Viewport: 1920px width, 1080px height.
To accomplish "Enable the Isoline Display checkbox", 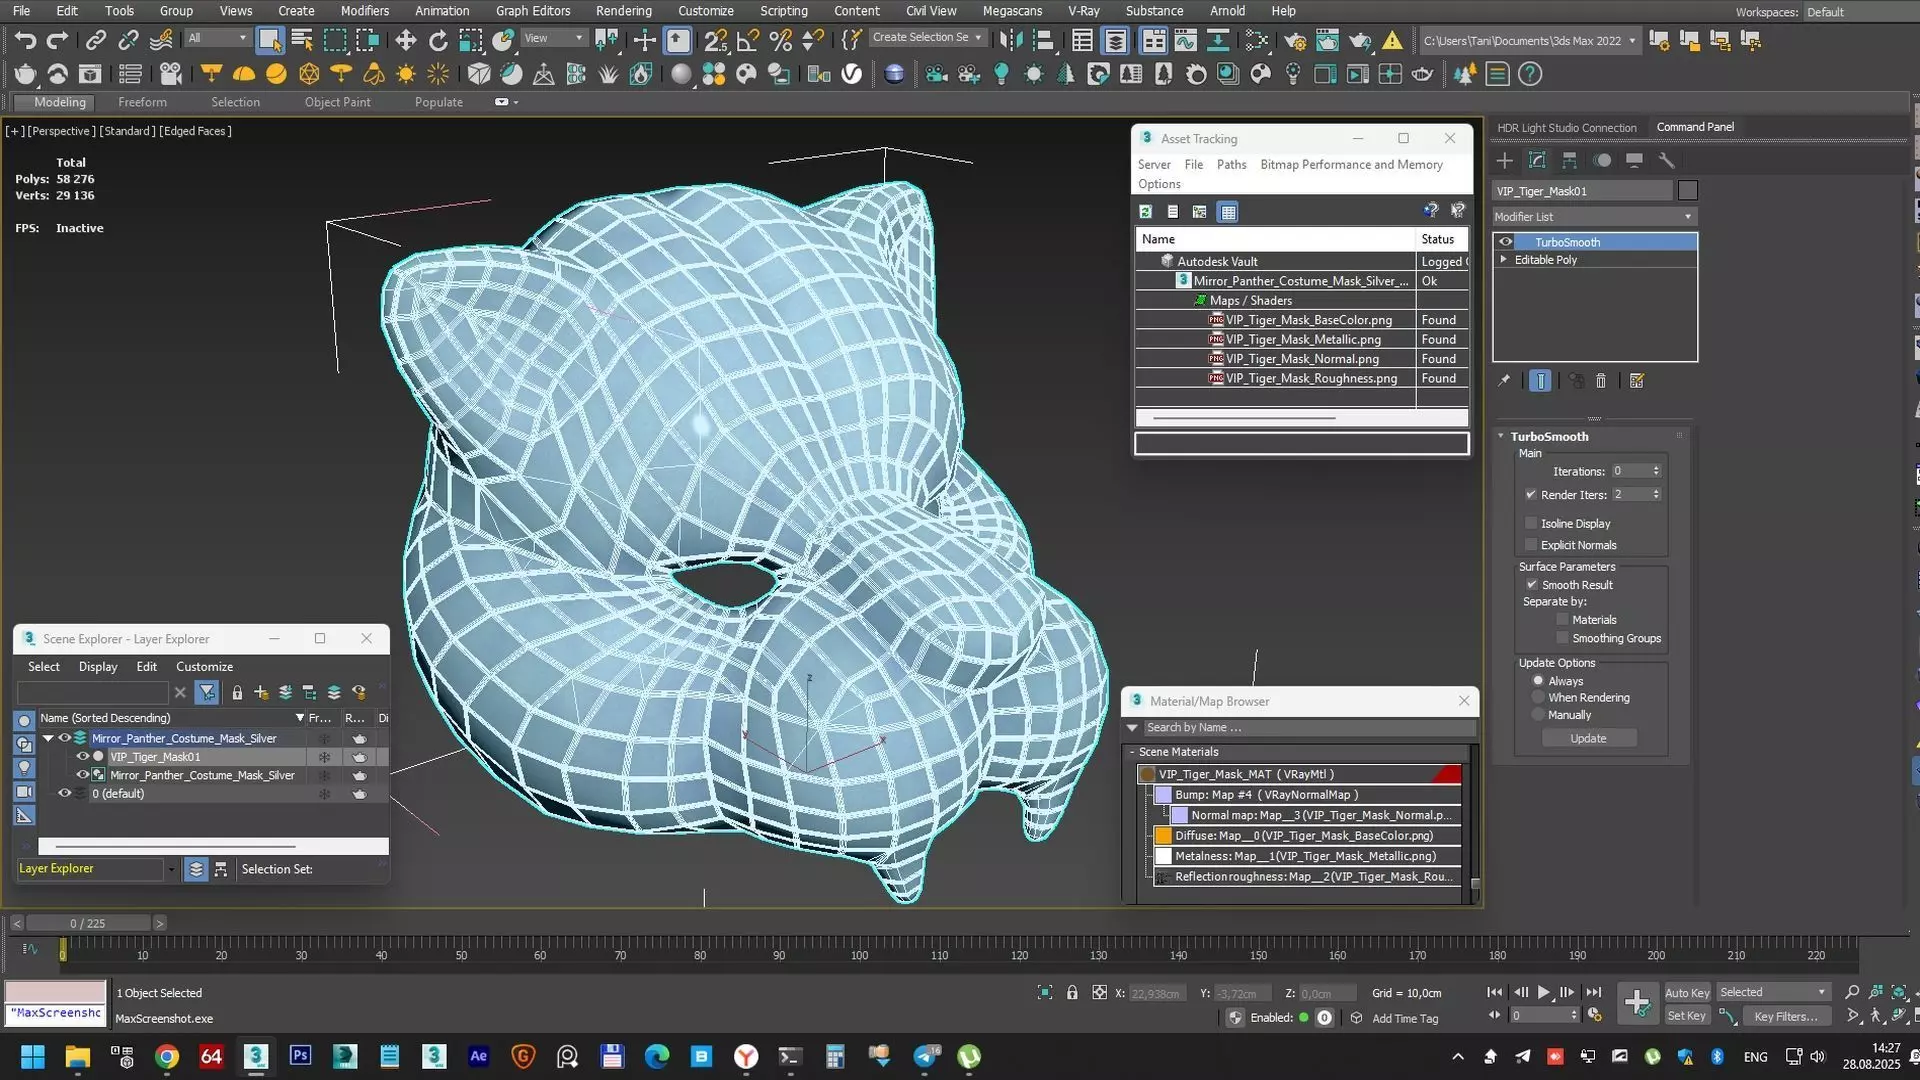I will (1531, 523).
